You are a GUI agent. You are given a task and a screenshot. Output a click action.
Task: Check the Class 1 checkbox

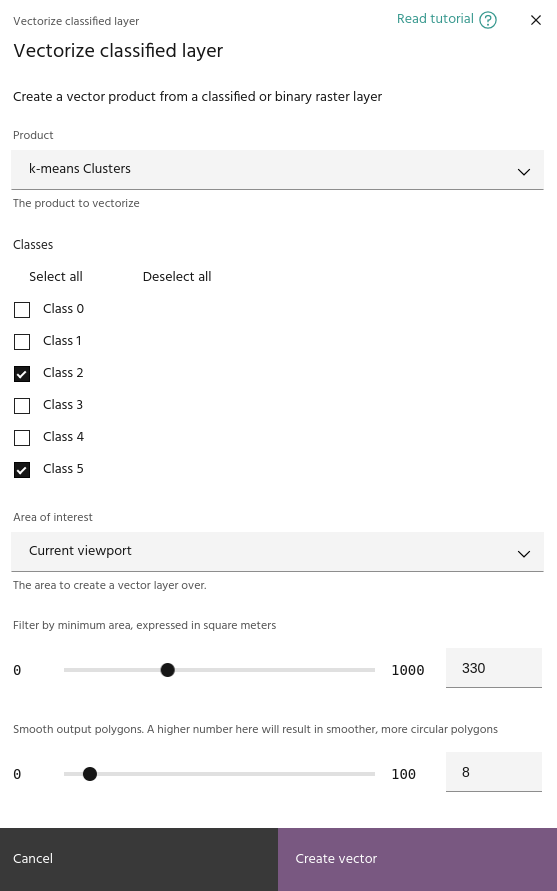pyautogui.click(x=22, y=342)
